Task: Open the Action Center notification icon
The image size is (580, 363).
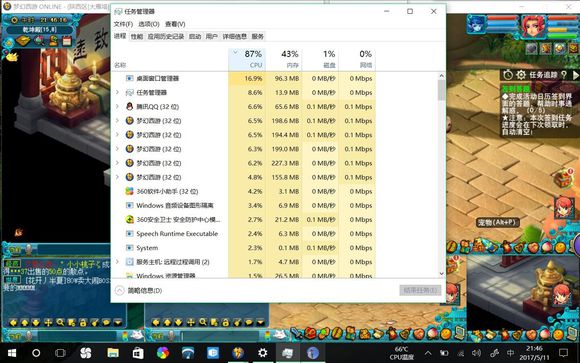Action: pos(563,353)
